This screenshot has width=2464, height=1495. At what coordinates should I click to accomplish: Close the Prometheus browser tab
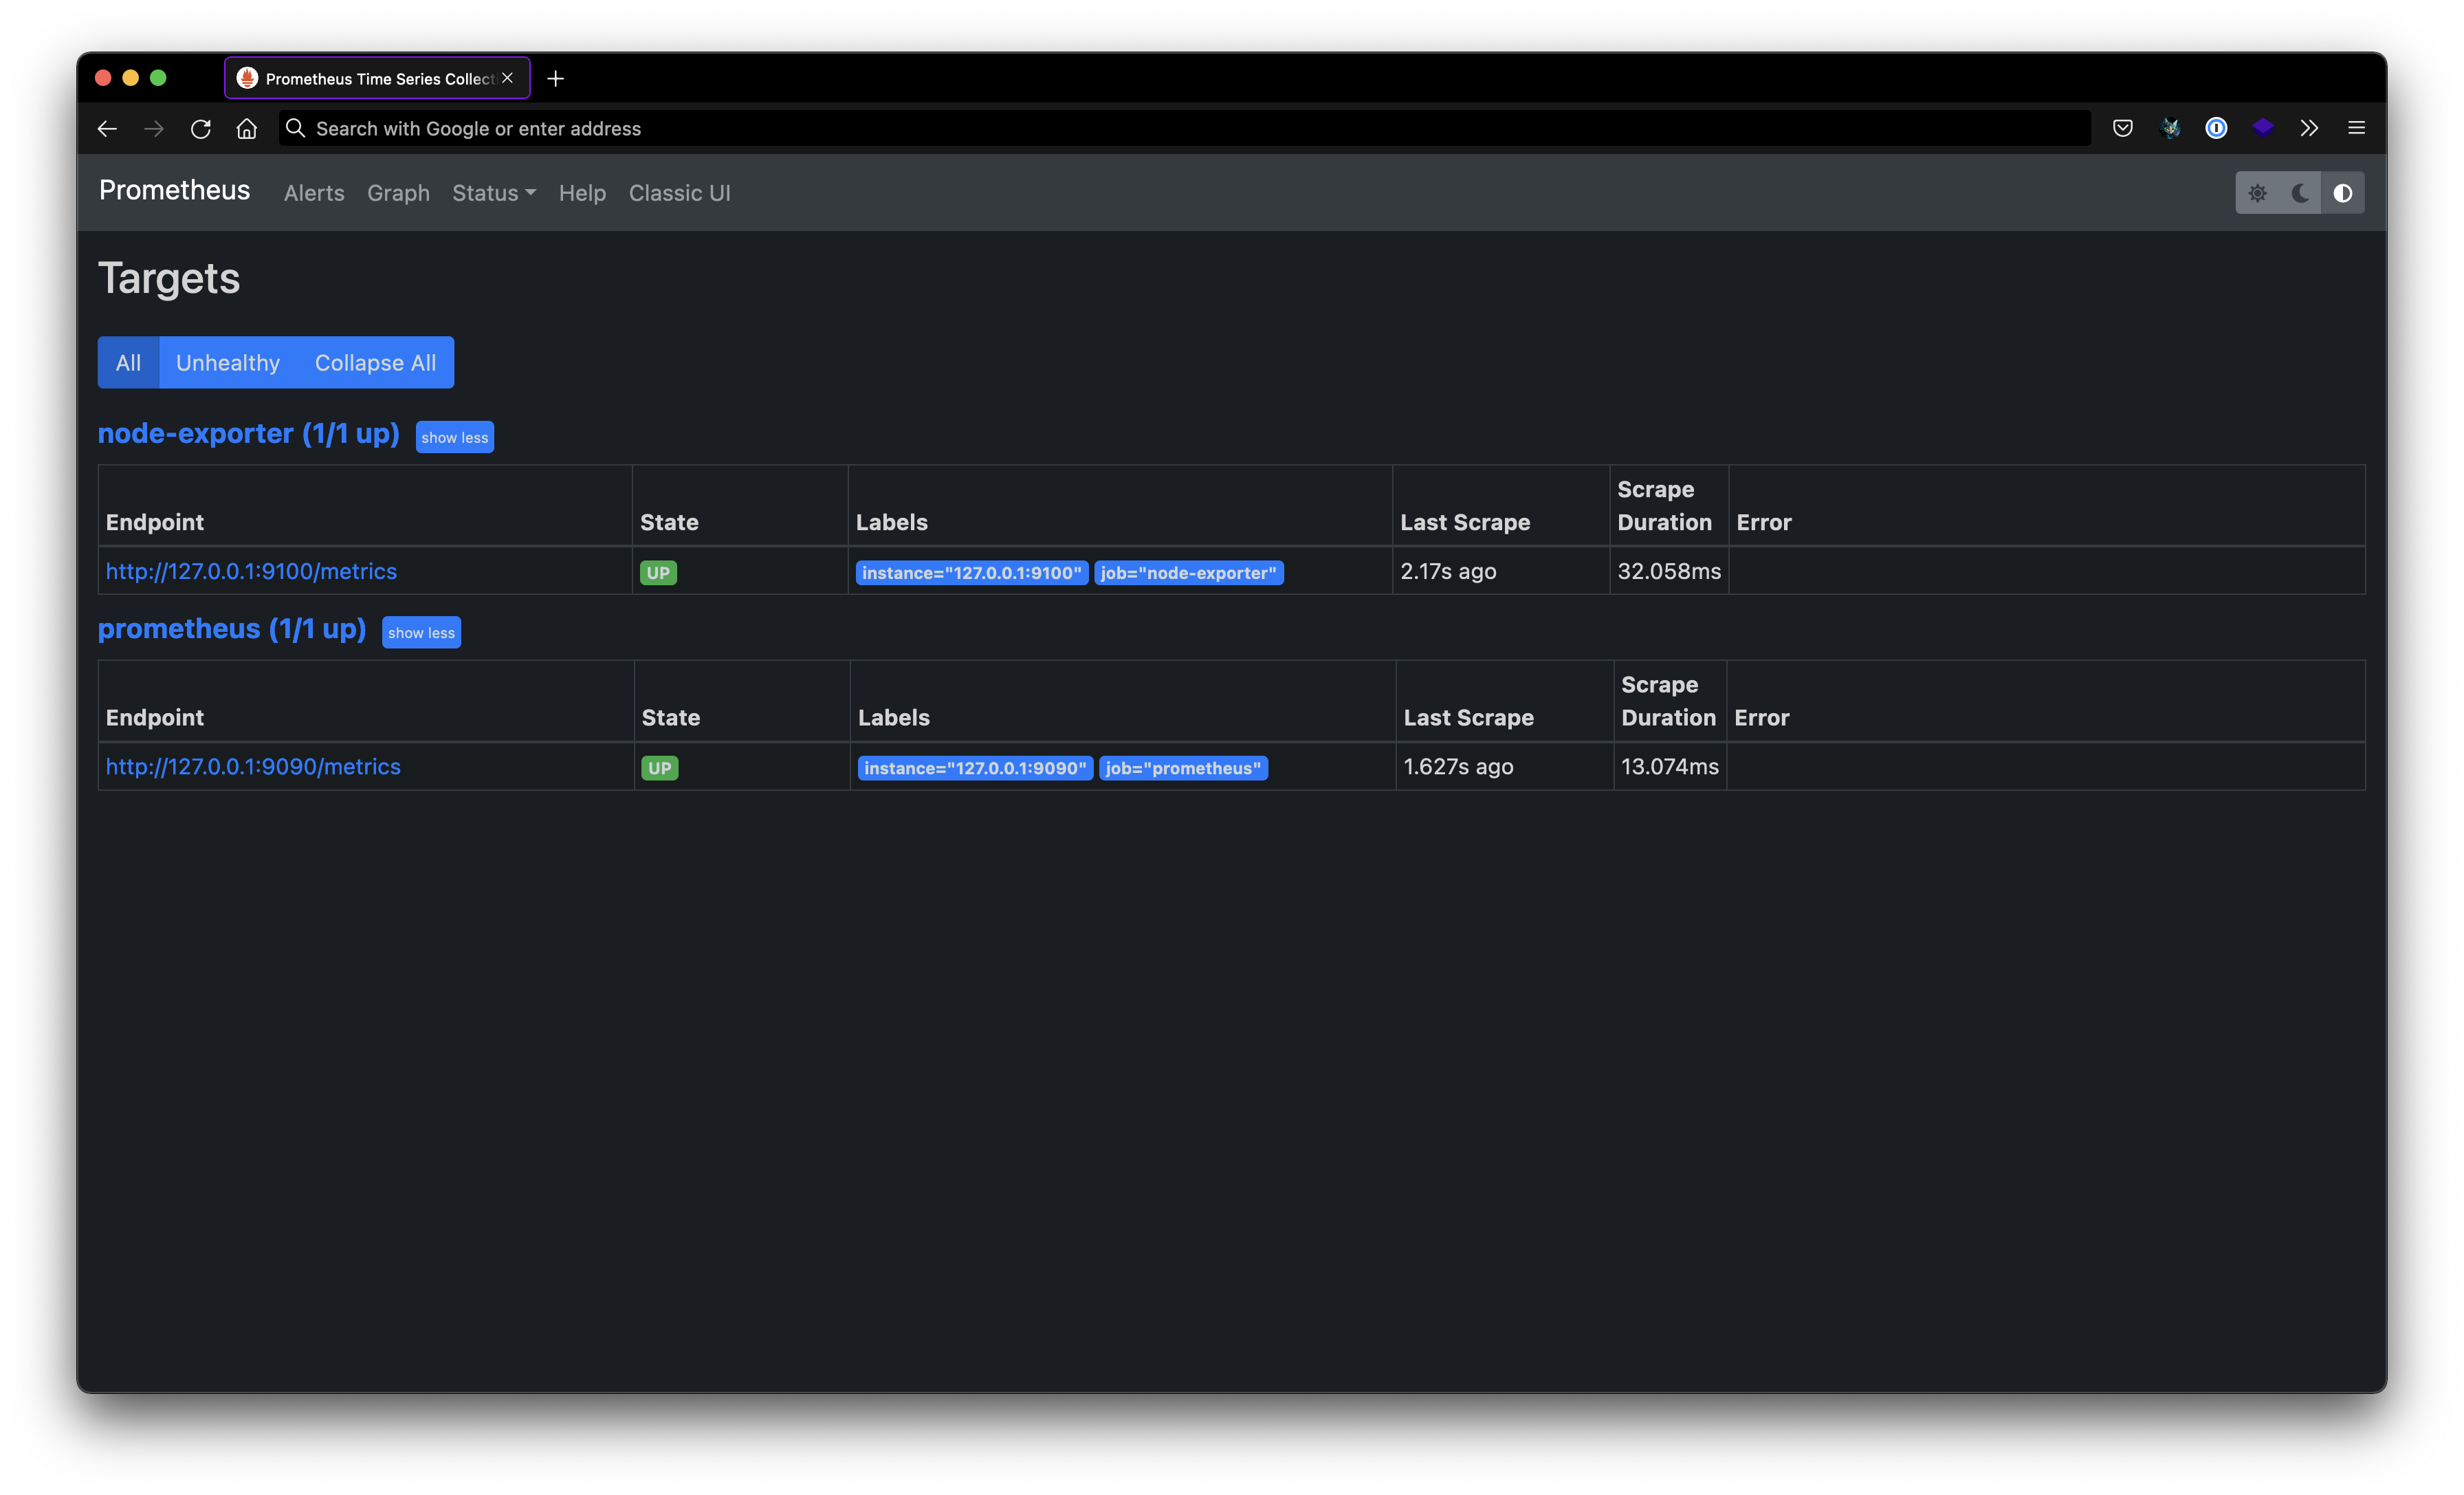click(507, 78)
